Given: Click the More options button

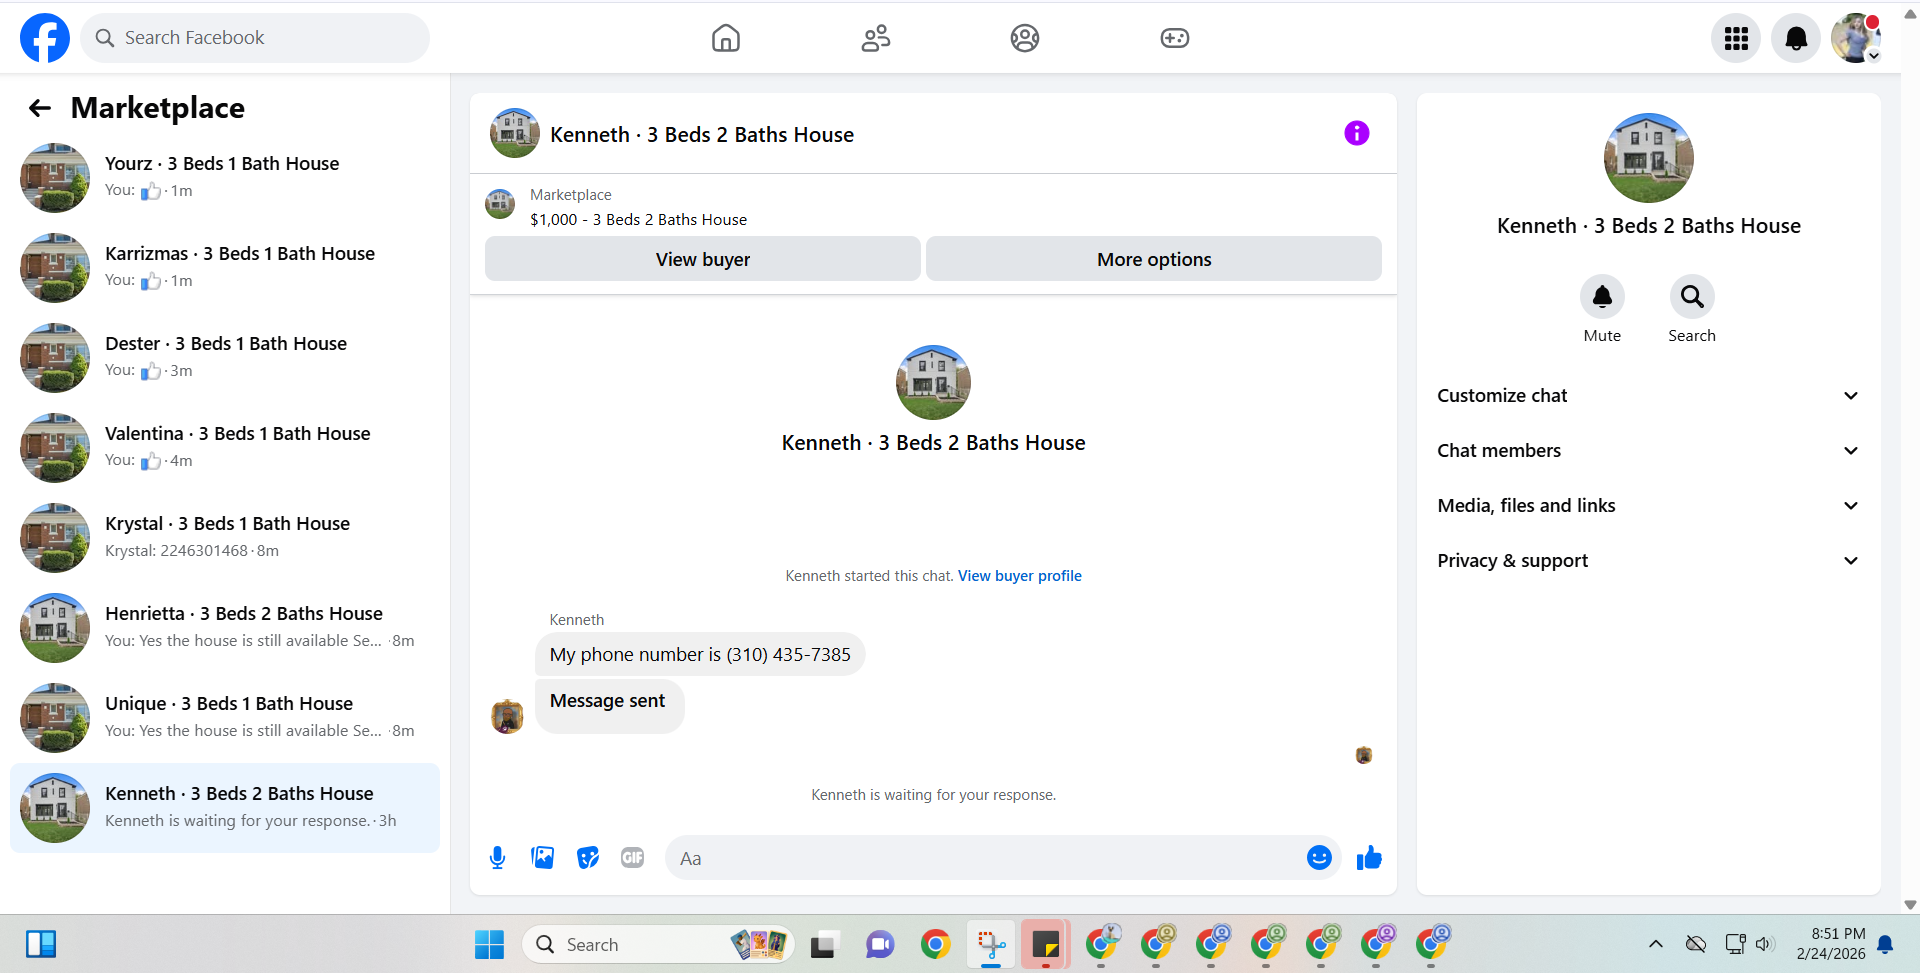Looking at the screenshot, I should [1154, 259].
